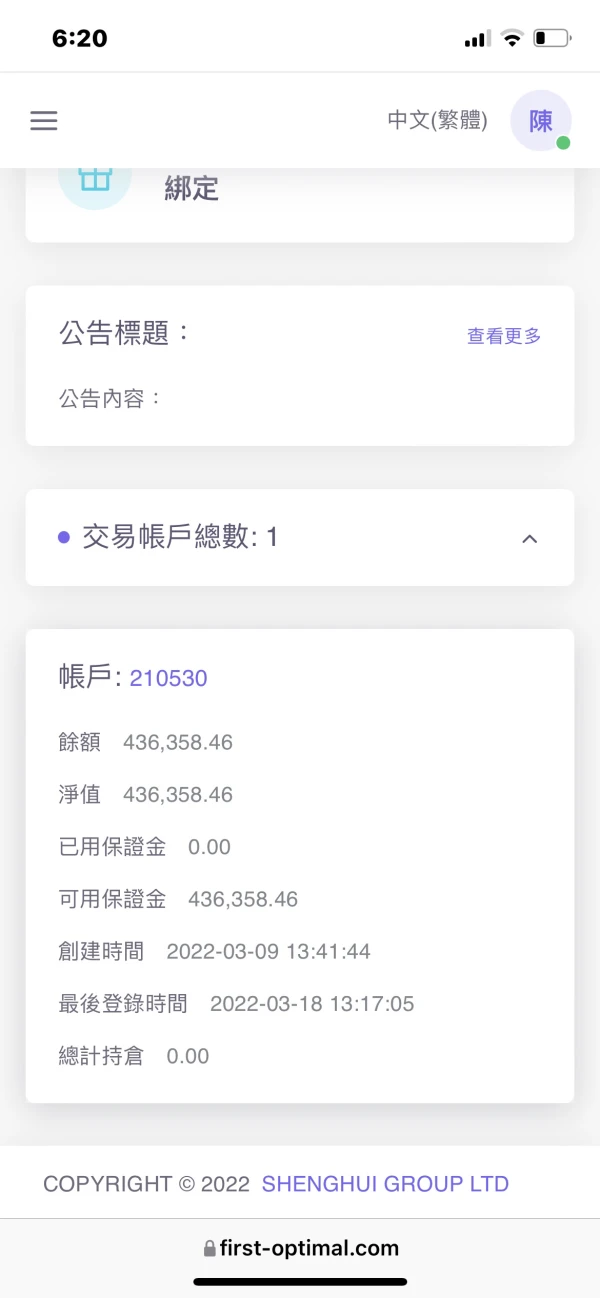Collapse the 交易帳戶總數 section chevron
Image resolution: width=600 pixels, height=1298 pixels.
(530, 539)
